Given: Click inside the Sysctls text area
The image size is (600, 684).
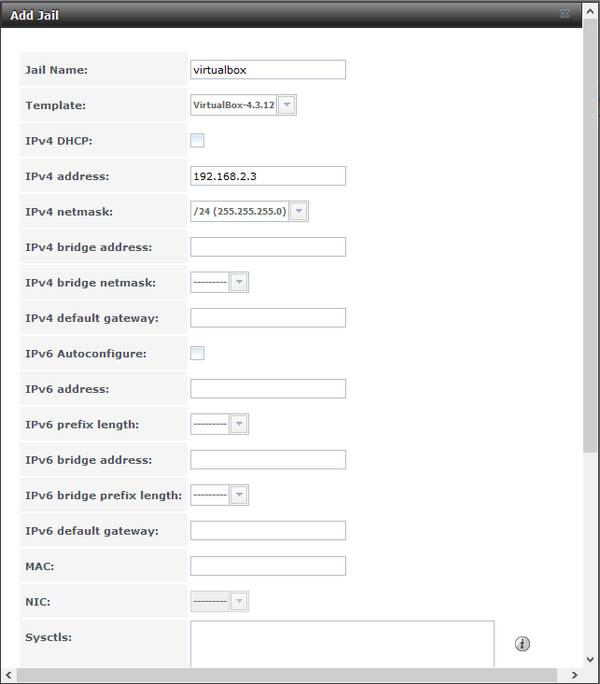Looking at the screenshot, I should click(342, 643).
